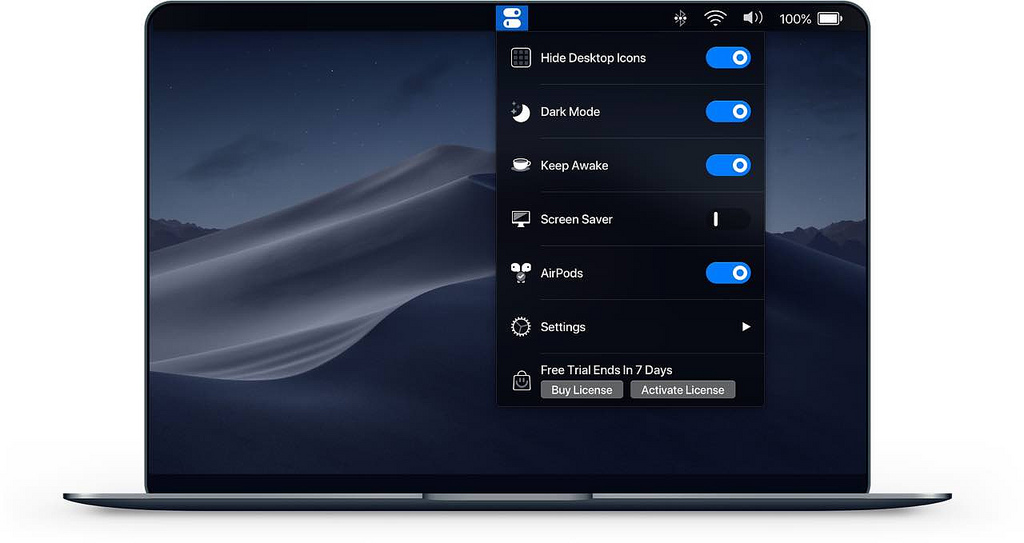
Task: Disable the Dark Mode toggle
Action: 728,112
